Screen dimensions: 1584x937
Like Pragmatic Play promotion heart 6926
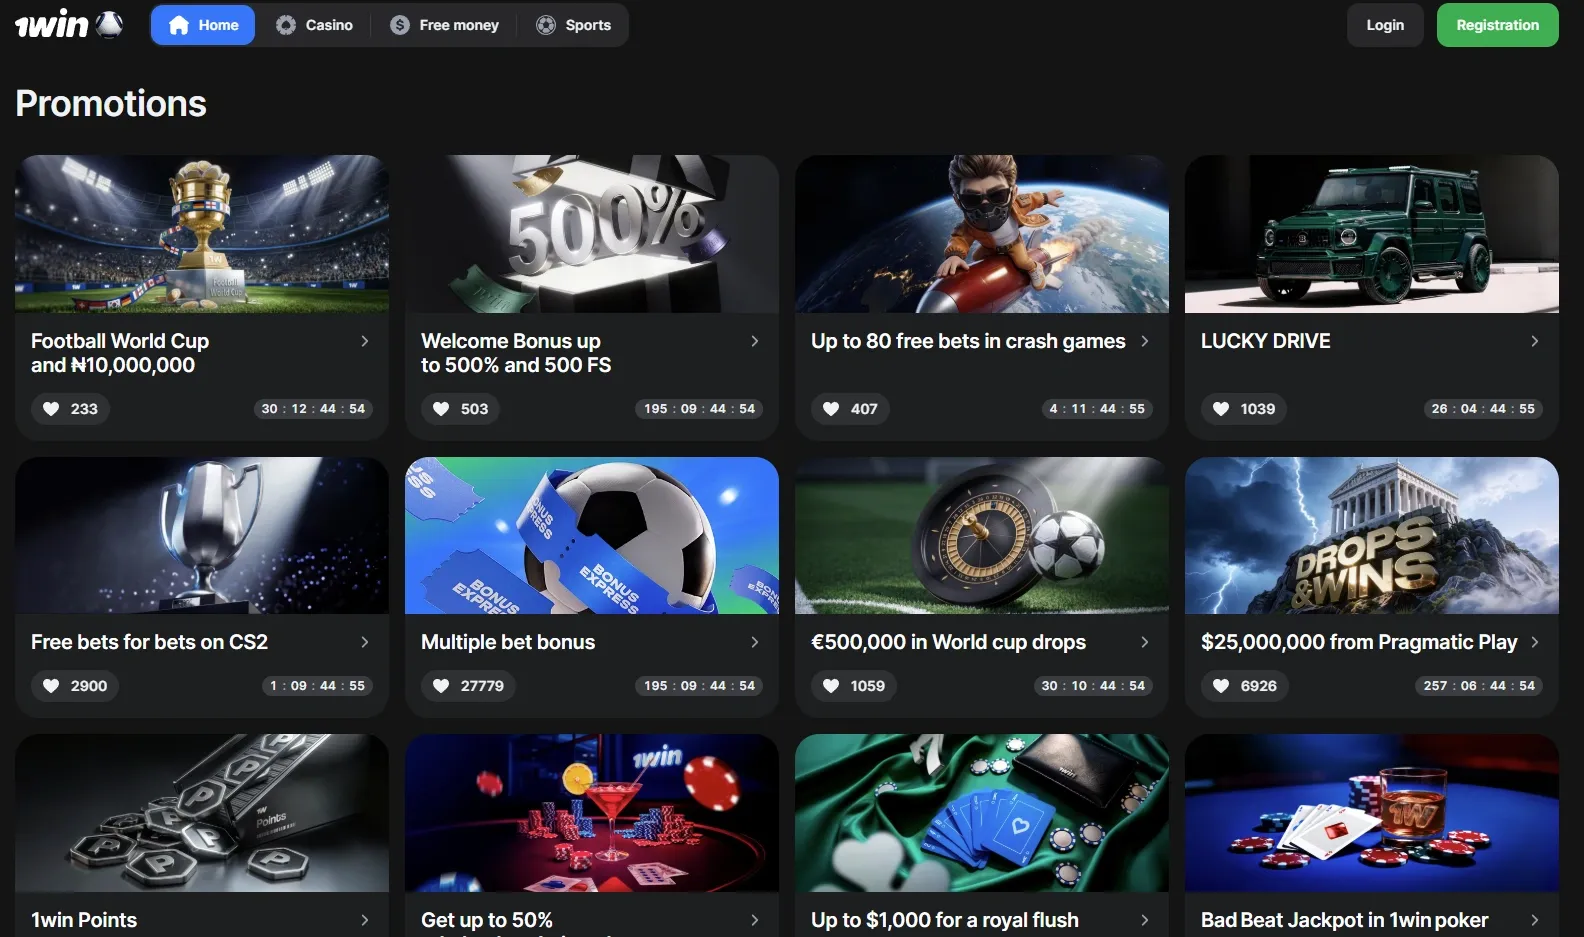point(1244,685)
